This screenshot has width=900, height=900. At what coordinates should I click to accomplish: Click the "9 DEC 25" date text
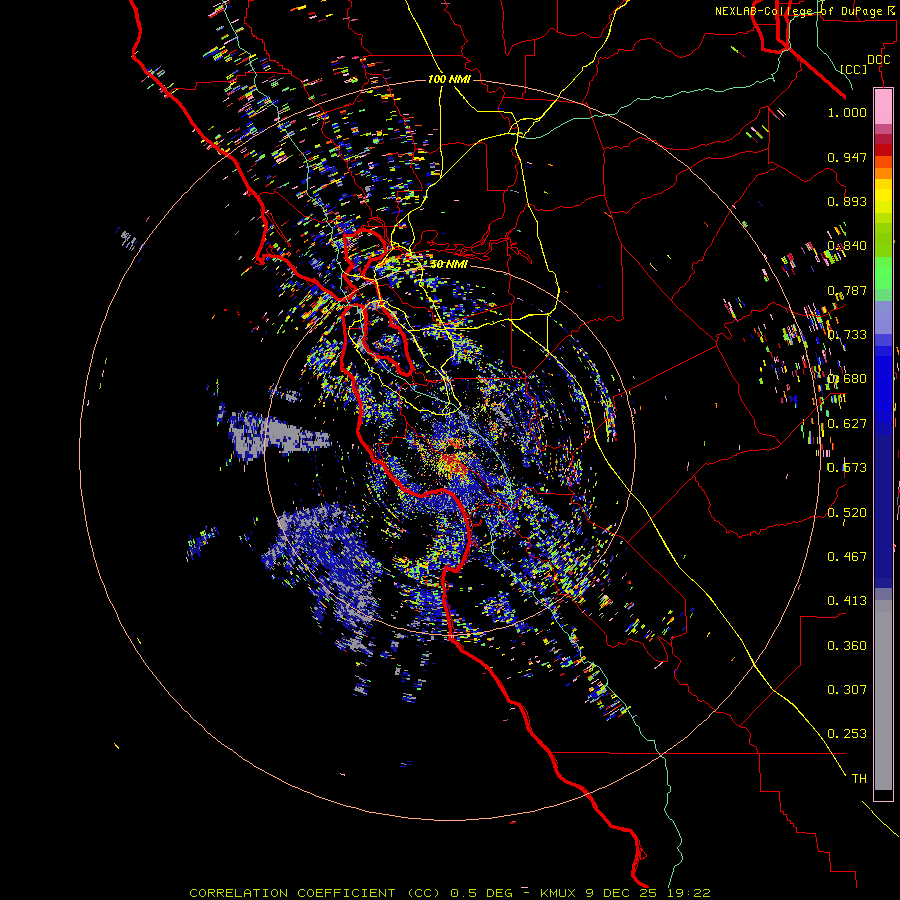621,893
